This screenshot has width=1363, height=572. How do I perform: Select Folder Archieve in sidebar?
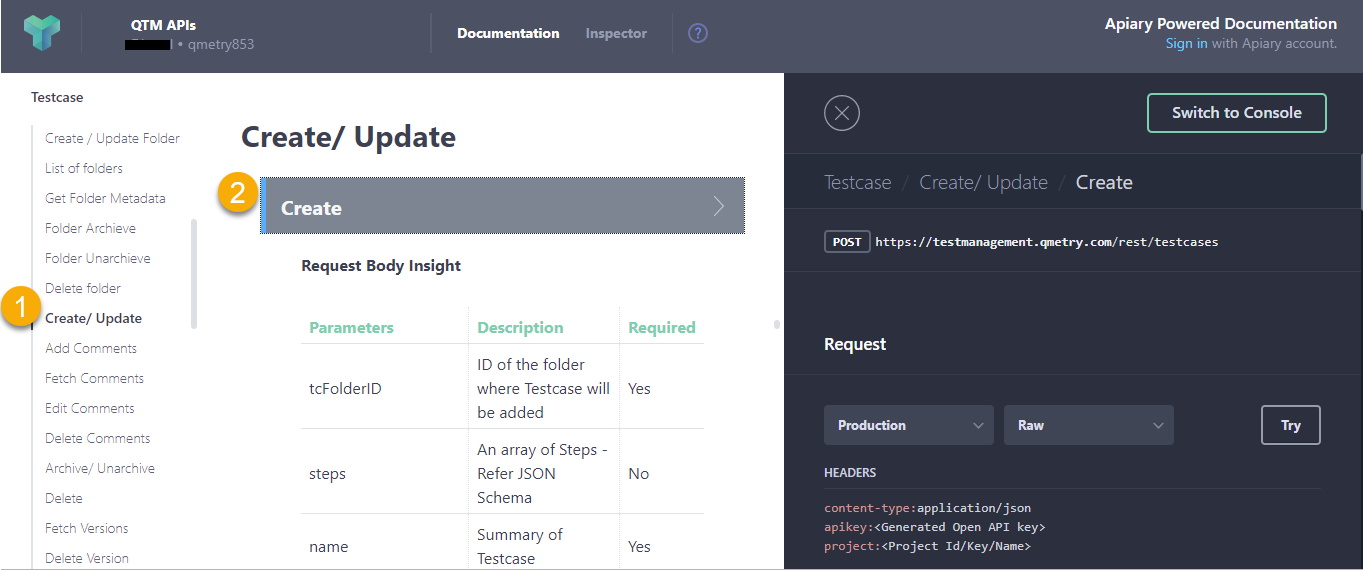[90, 228]
